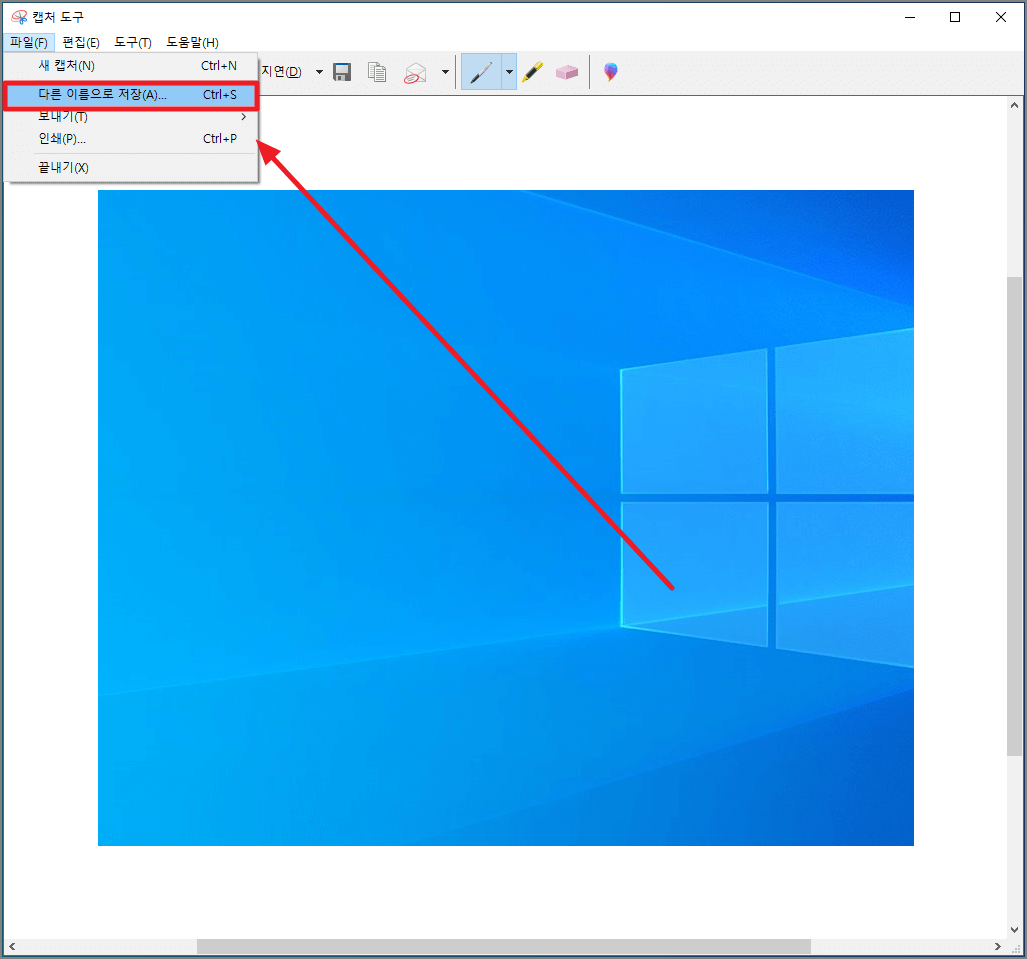The image size is (1027, 959).
Task: Click the horizontal scrollbar thumb
Action: (504, 947)
